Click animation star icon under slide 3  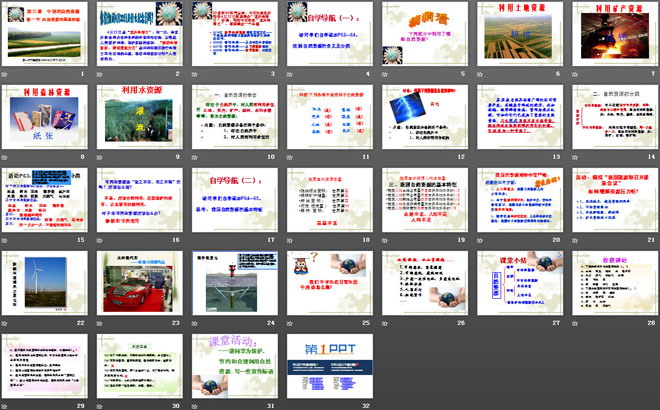[195, 74]
